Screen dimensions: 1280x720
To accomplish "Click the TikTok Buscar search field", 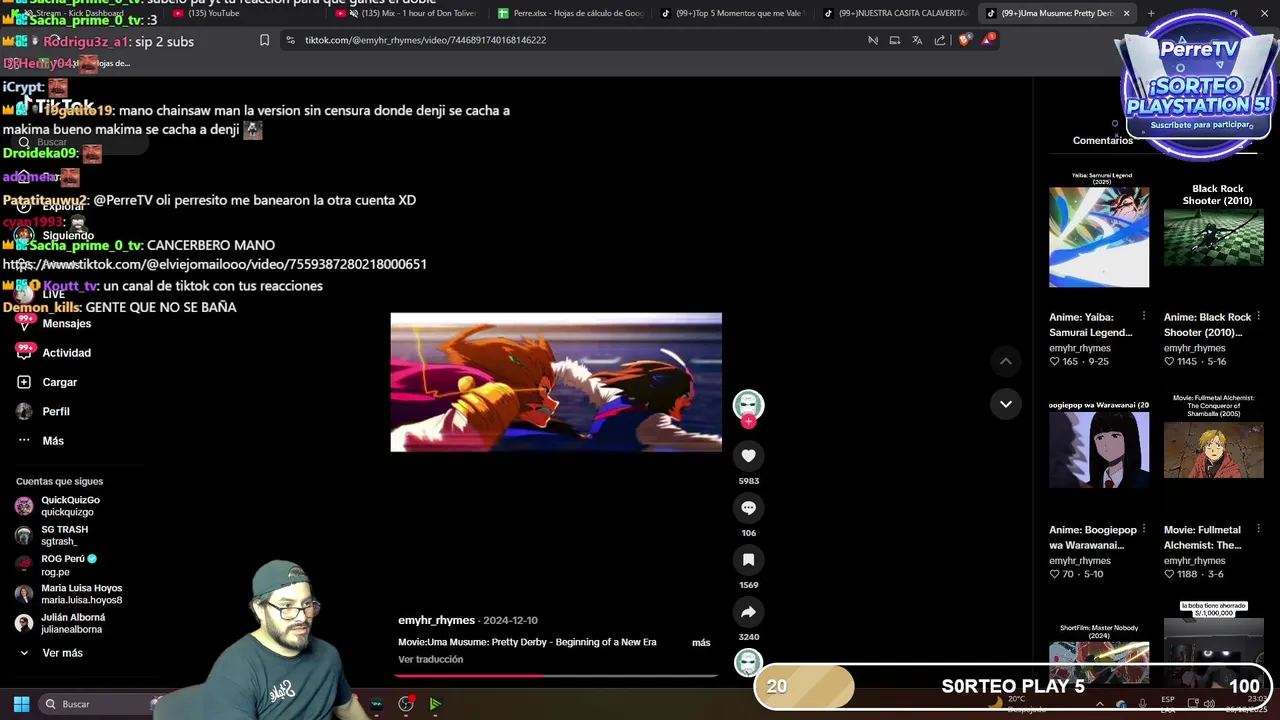I will pos(80,142).
